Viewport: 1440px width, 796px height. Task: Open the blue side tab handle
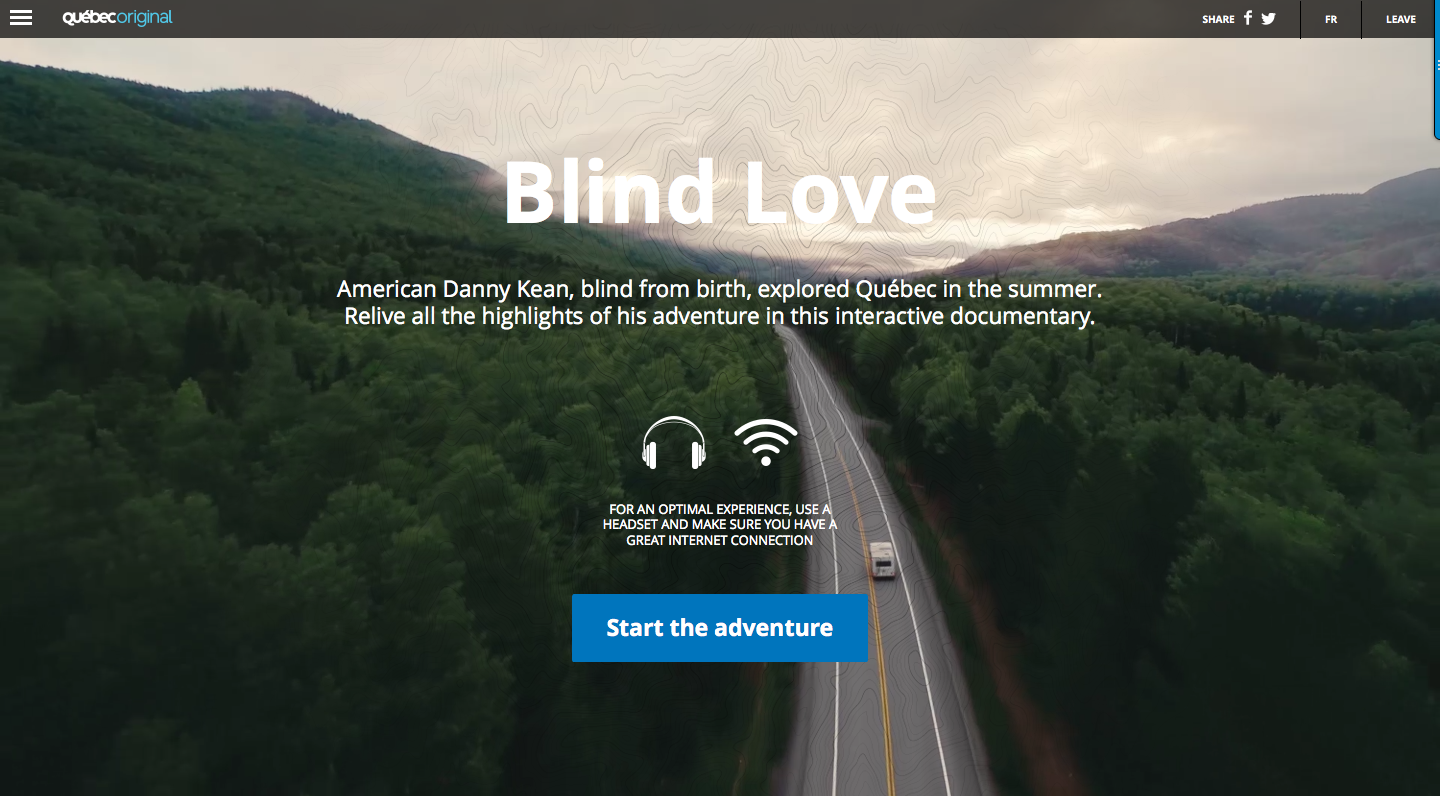(x=1436, y=64)
